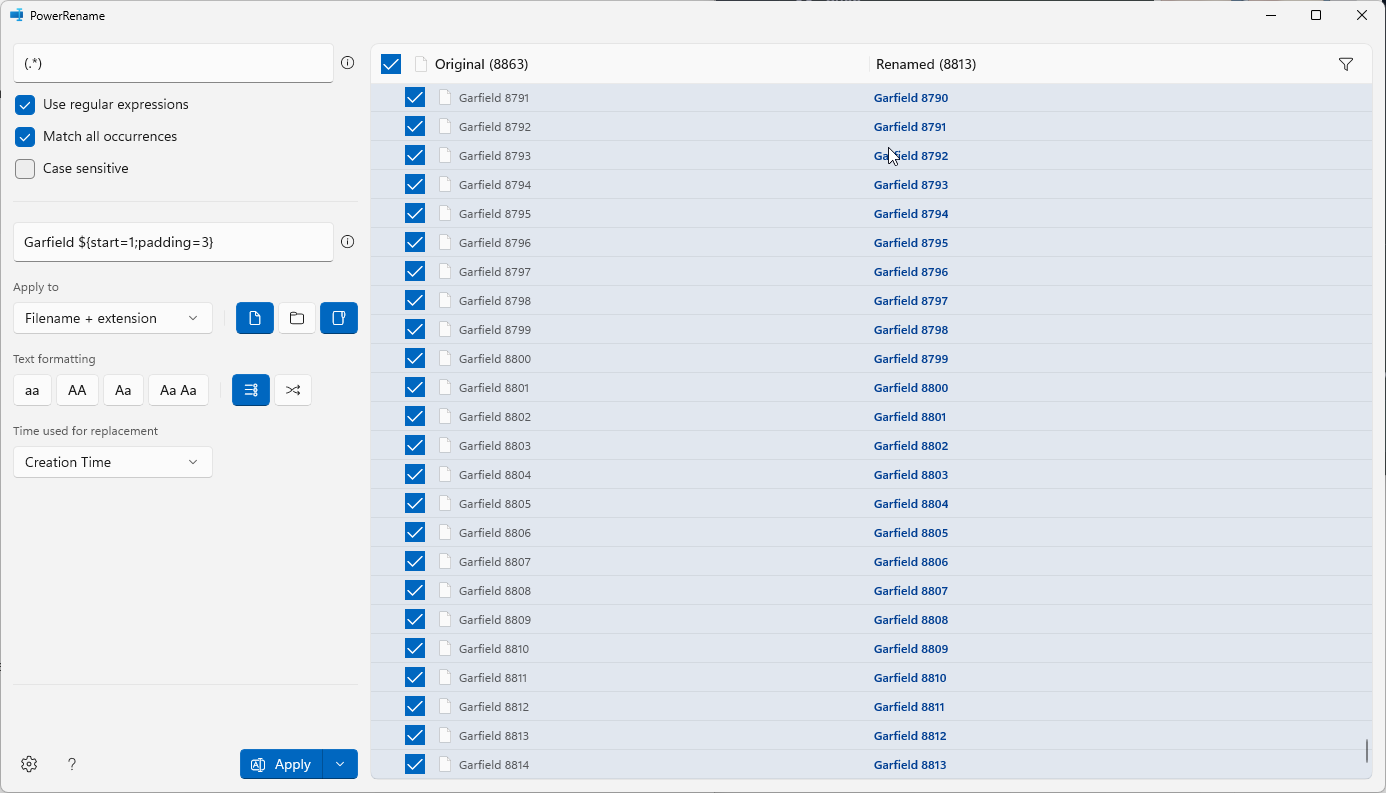Click the replace-with text field
1386x793 pixels.
click(x=173, y=242)
